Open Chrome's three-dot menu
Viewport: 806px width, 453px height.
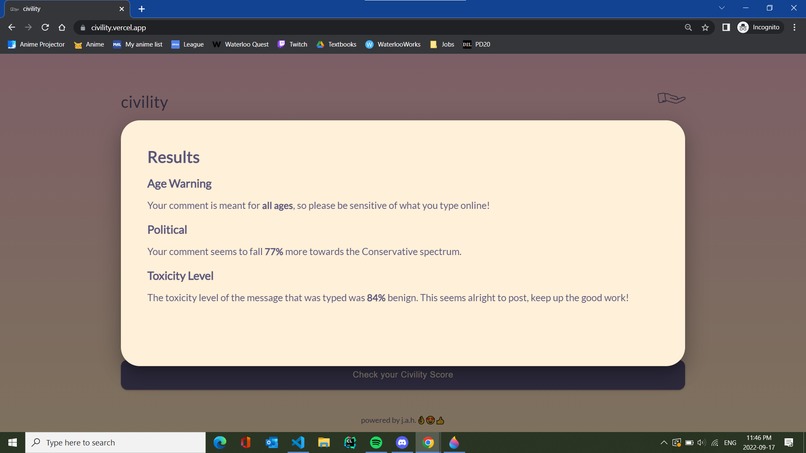coord(793,27)
